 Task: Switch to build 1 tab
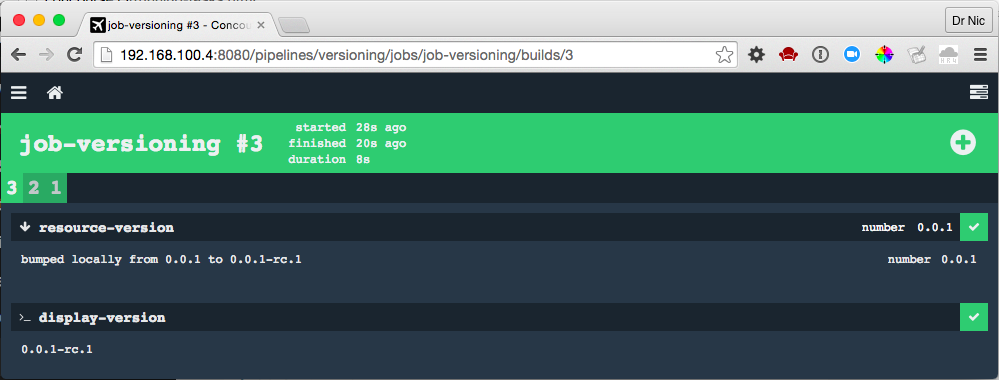coord(56,188)
